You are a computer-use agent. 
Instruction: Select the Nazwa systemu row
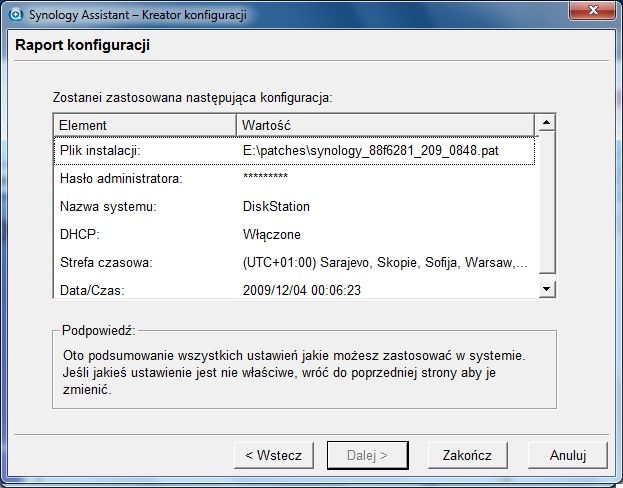[x=294, y=206]
